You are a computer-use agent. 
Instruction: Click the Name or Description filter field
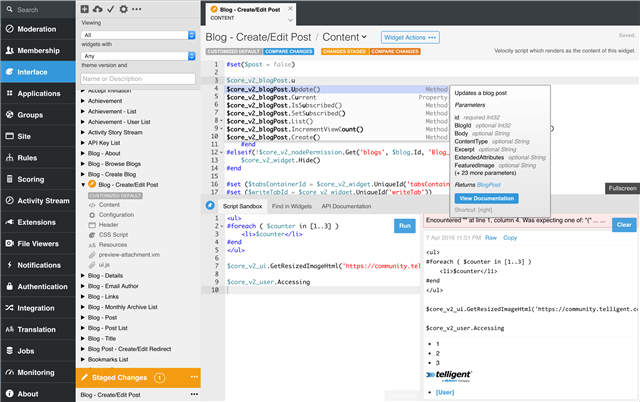point(138,79)
